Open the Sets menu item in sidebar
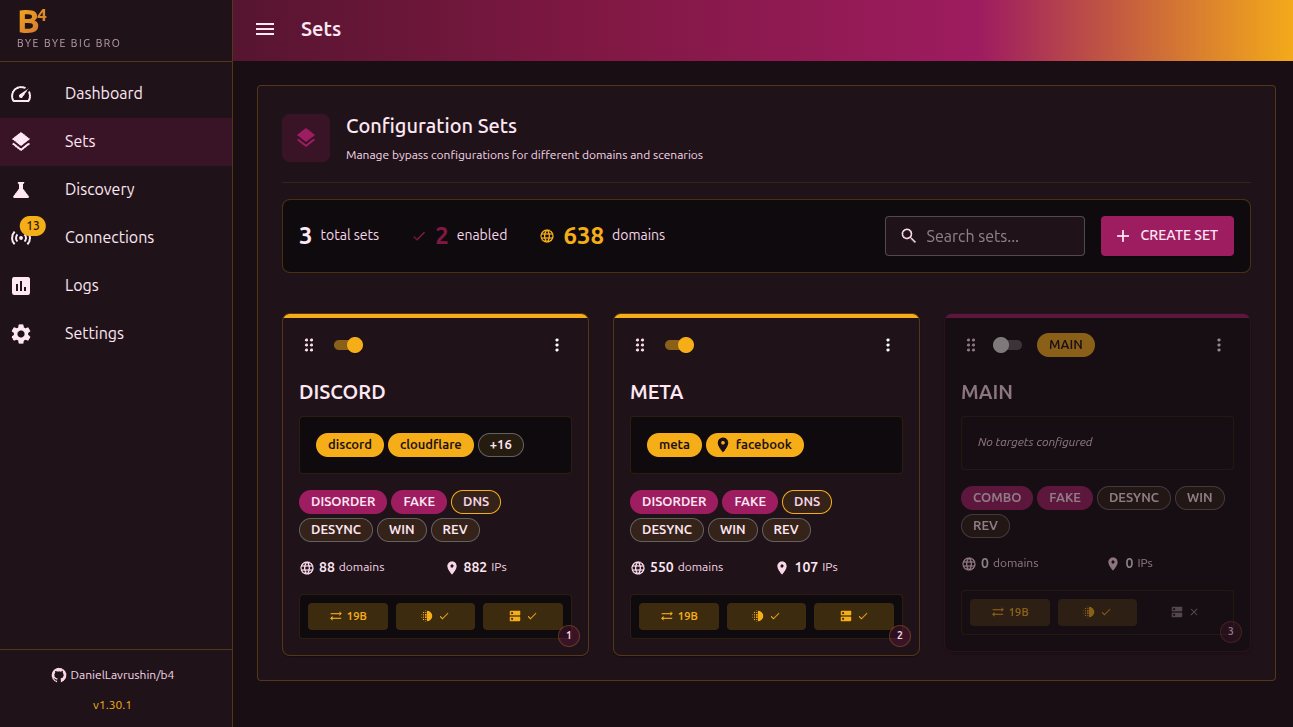Image resolution: width=1293 pixels, height=727 pixels. [x=80, y=141]
